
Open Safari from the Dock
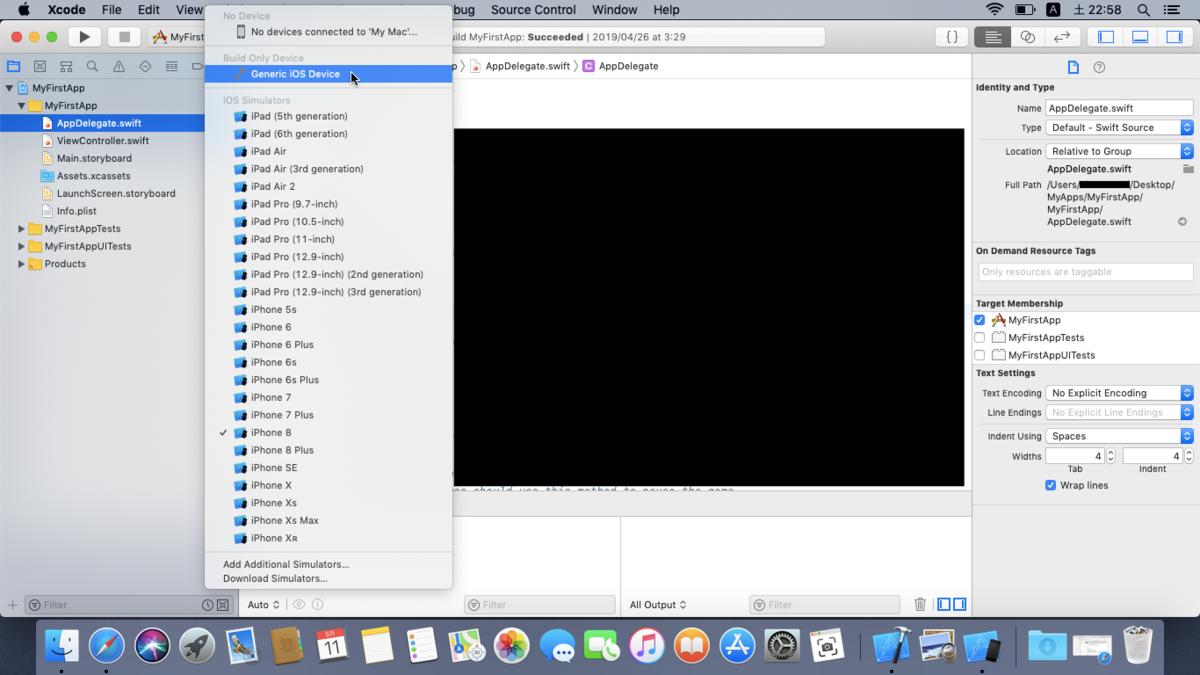click(107, 646)
